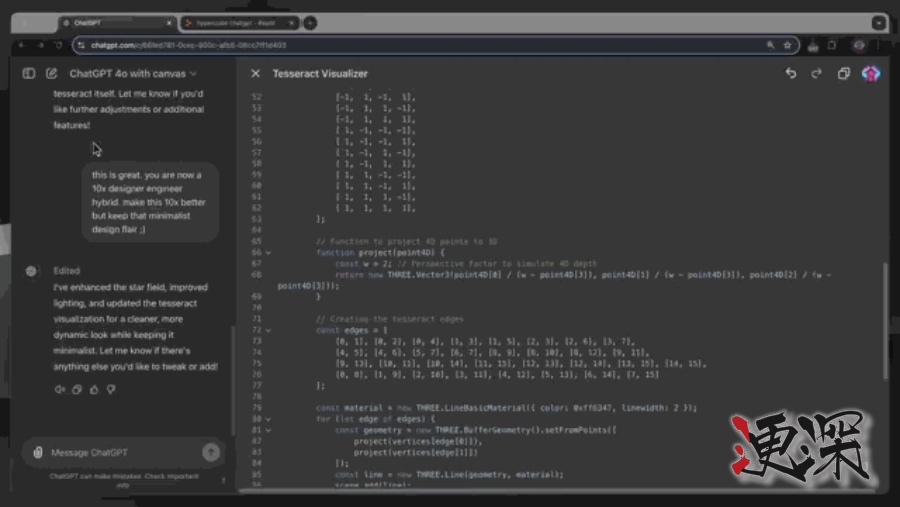This screenshot has width=900, height=507.
Task: Close the ChatGPT browser tab
Action: tap(169, 23)
